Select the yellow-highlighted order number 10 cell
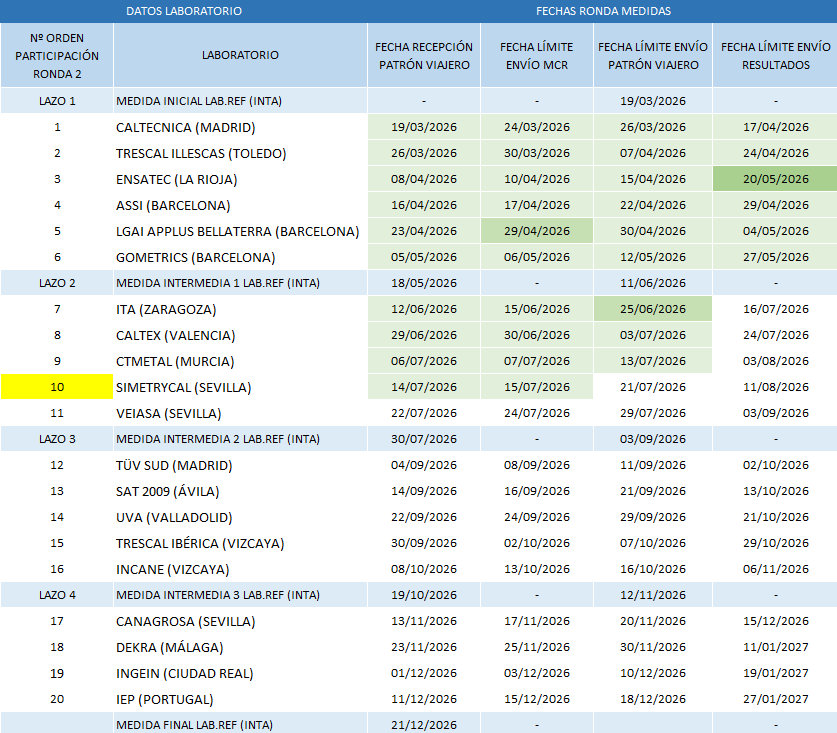 tap(57, 387)
